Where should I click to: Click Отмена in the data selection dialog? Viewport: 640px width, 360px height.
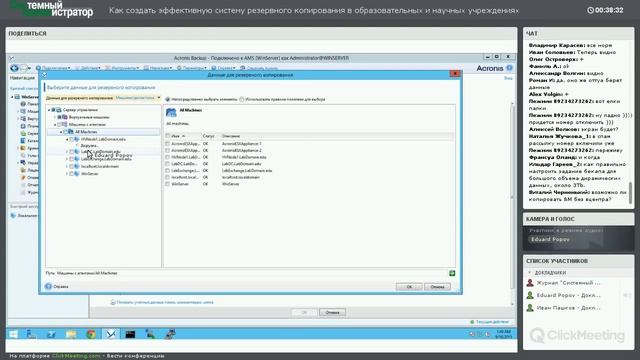pos(437,287)
